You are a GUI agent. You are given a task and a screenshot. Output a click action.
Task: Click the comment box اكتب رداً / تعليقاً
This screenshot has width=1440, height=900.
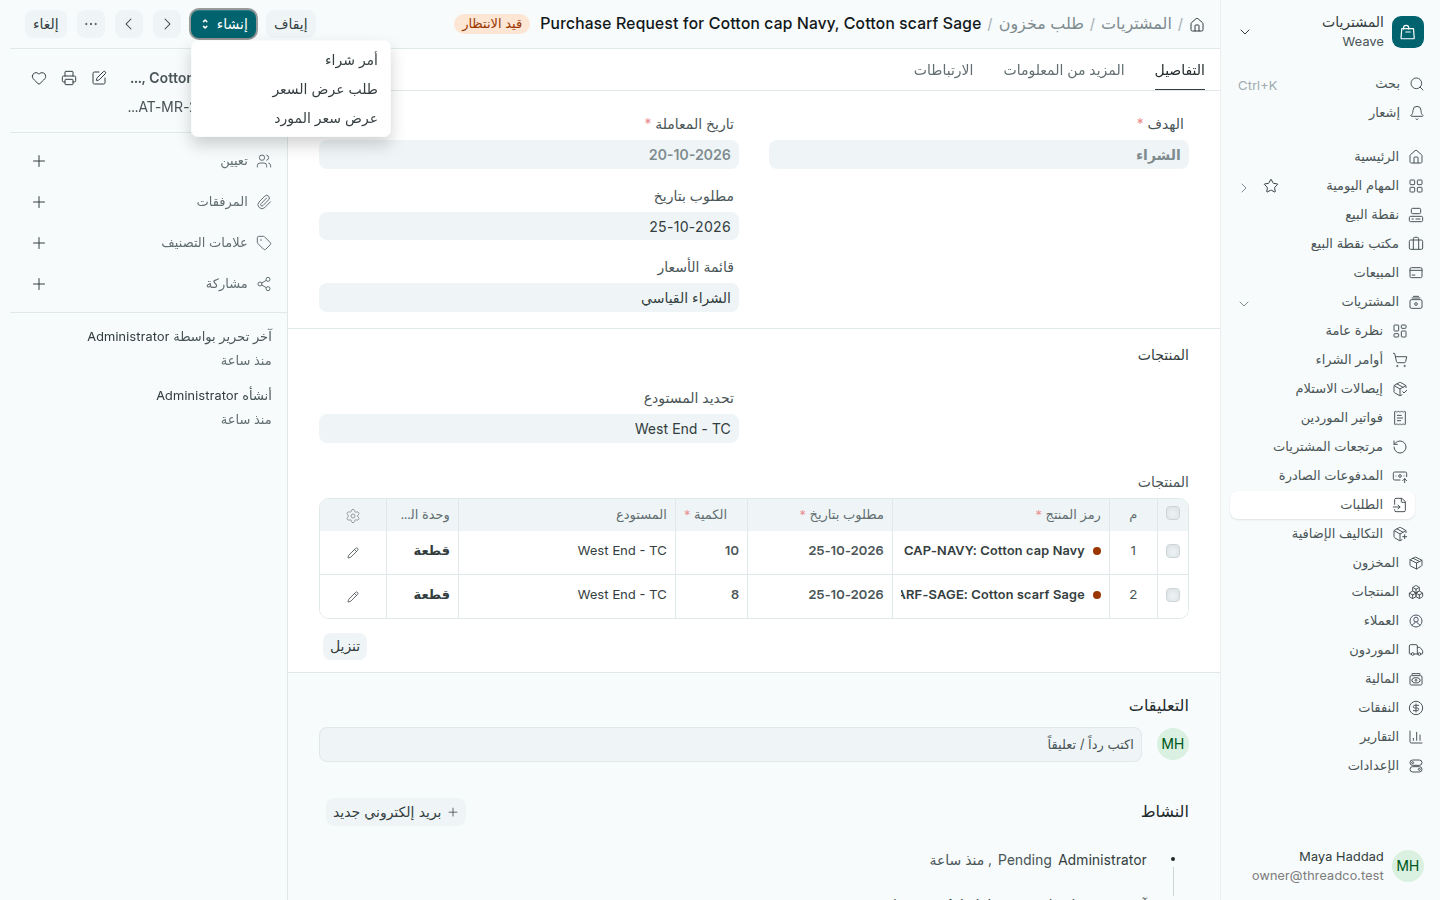pos(730,744)
